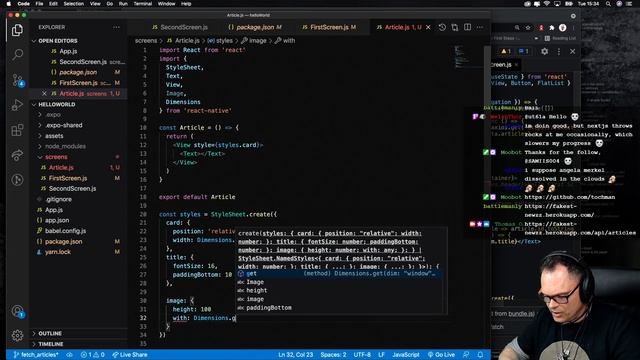Click the feedback icon in status bar

pos(466,355)
